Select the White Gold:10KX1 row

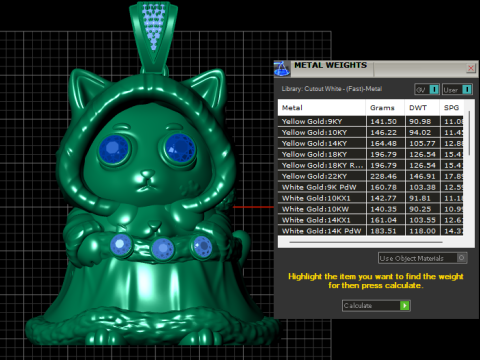370,198
